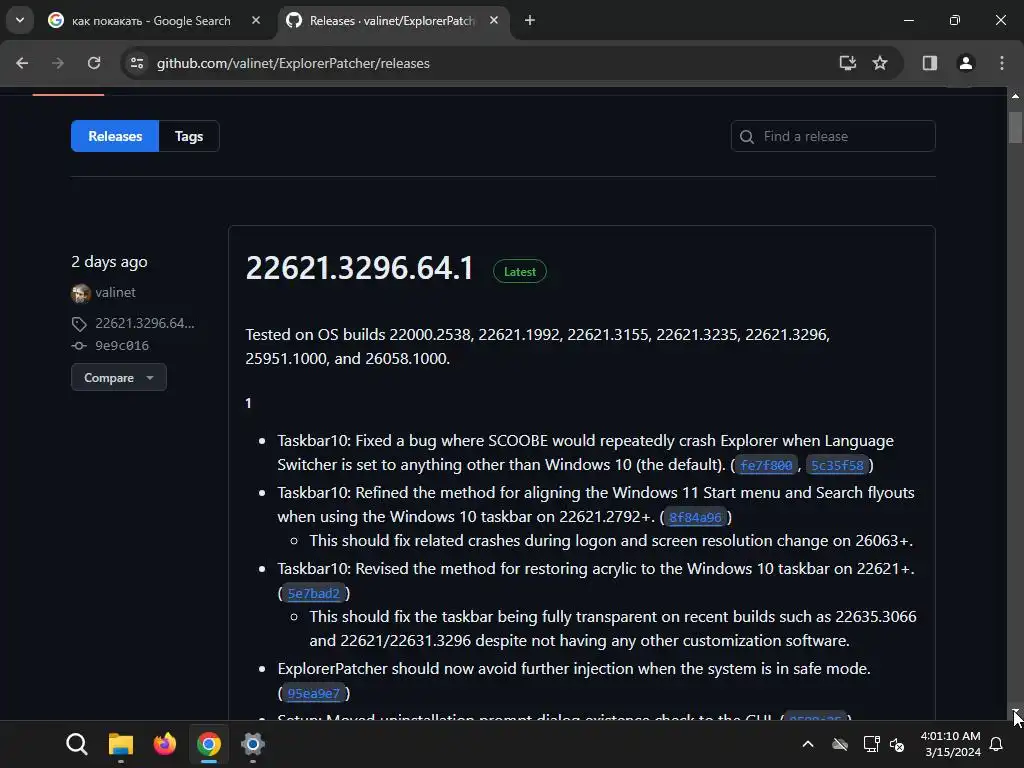Click the Latest badge

pos(520,272)
